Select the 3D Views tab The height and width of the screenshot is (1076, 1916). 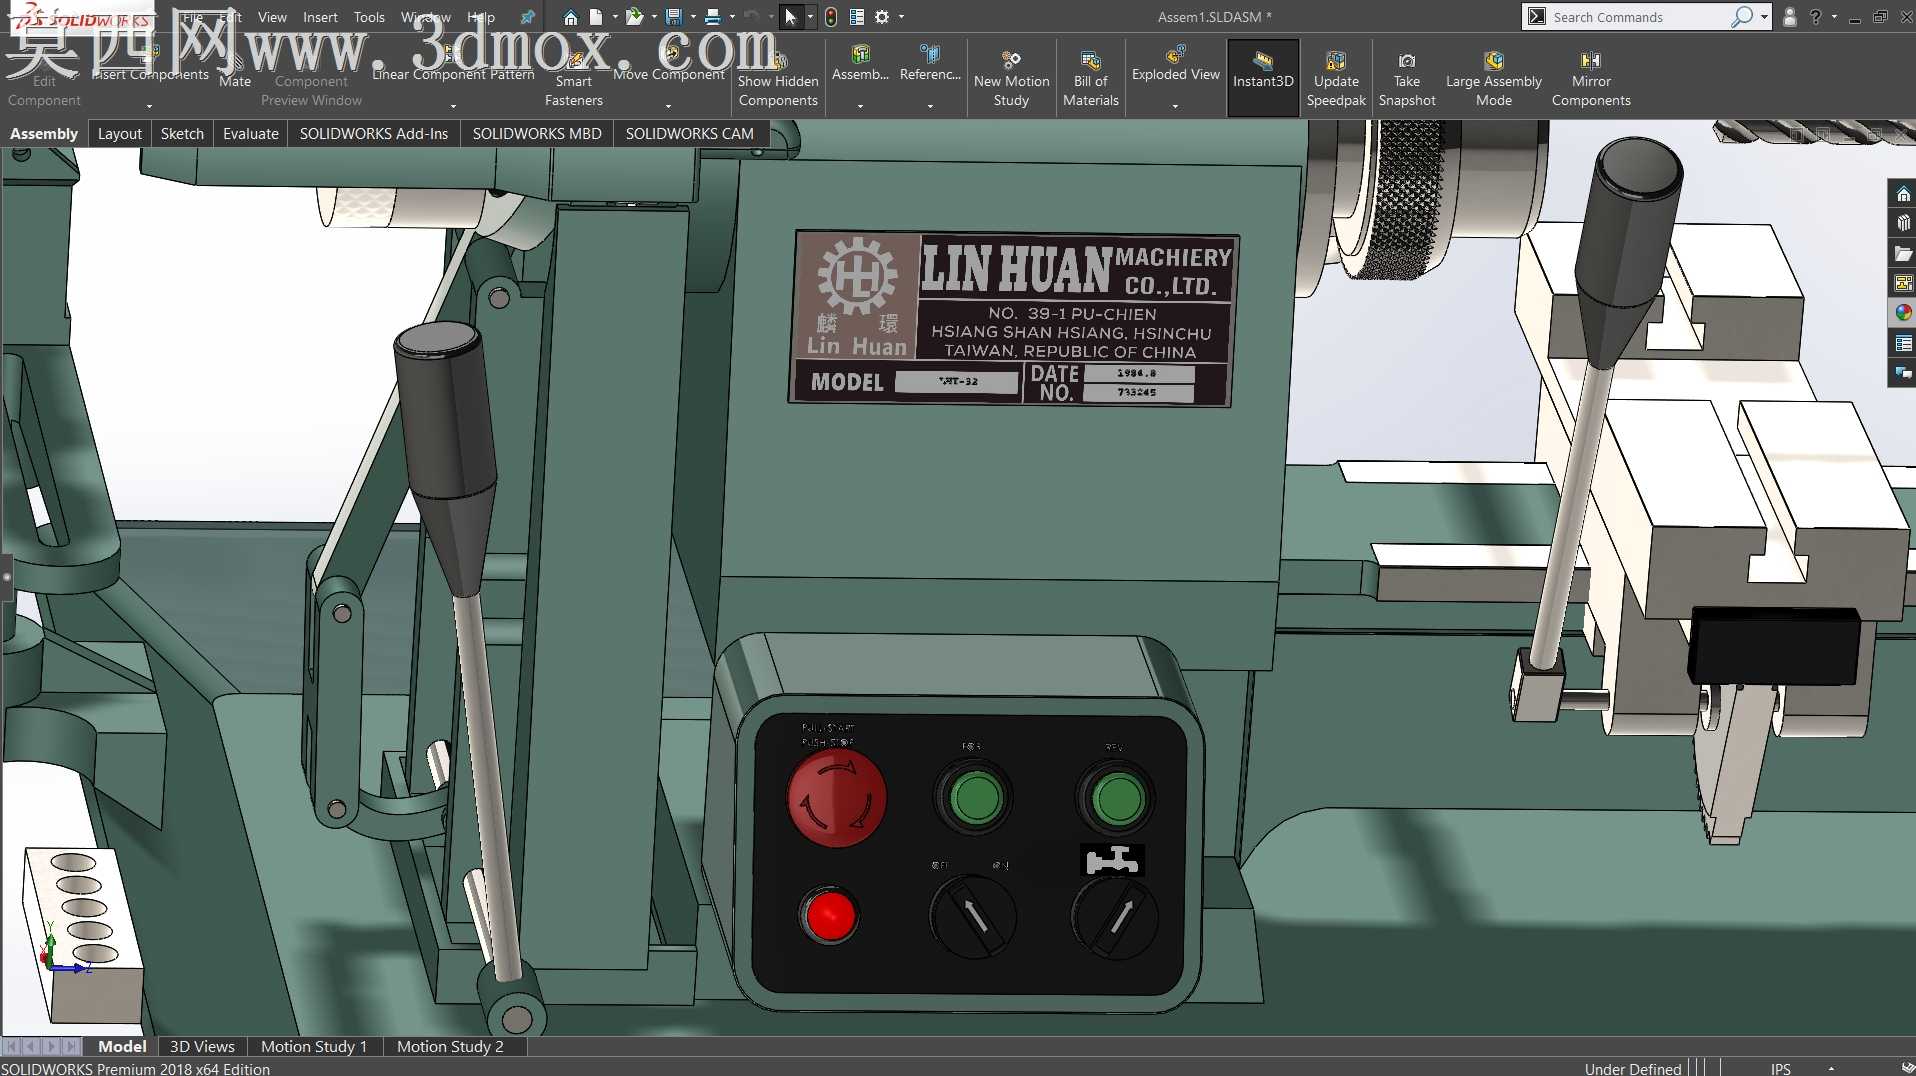tap(202, 1046)
